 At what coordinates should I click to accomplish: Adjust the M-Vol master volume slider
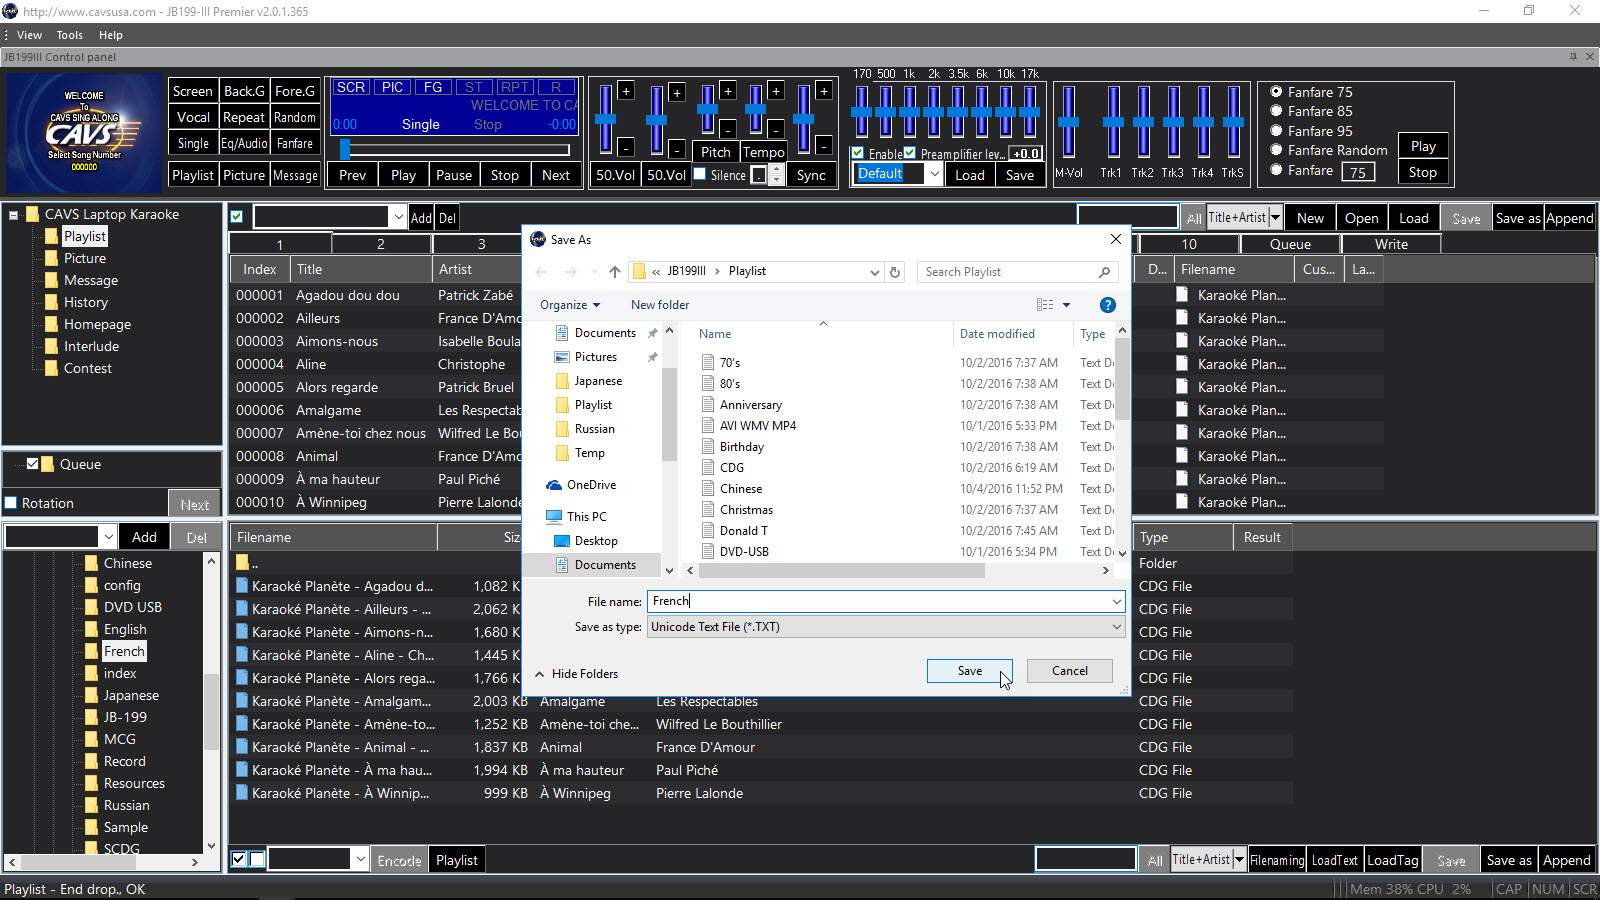tap(1069, 122)
